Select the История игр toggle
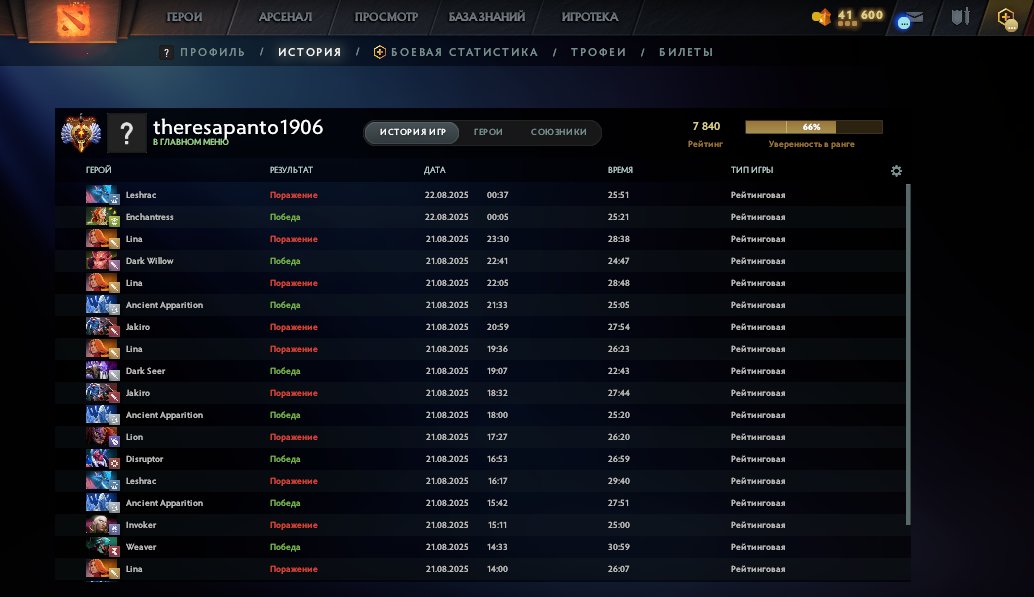Screen dimensions: 1034x597 click(x=411, y=133)
